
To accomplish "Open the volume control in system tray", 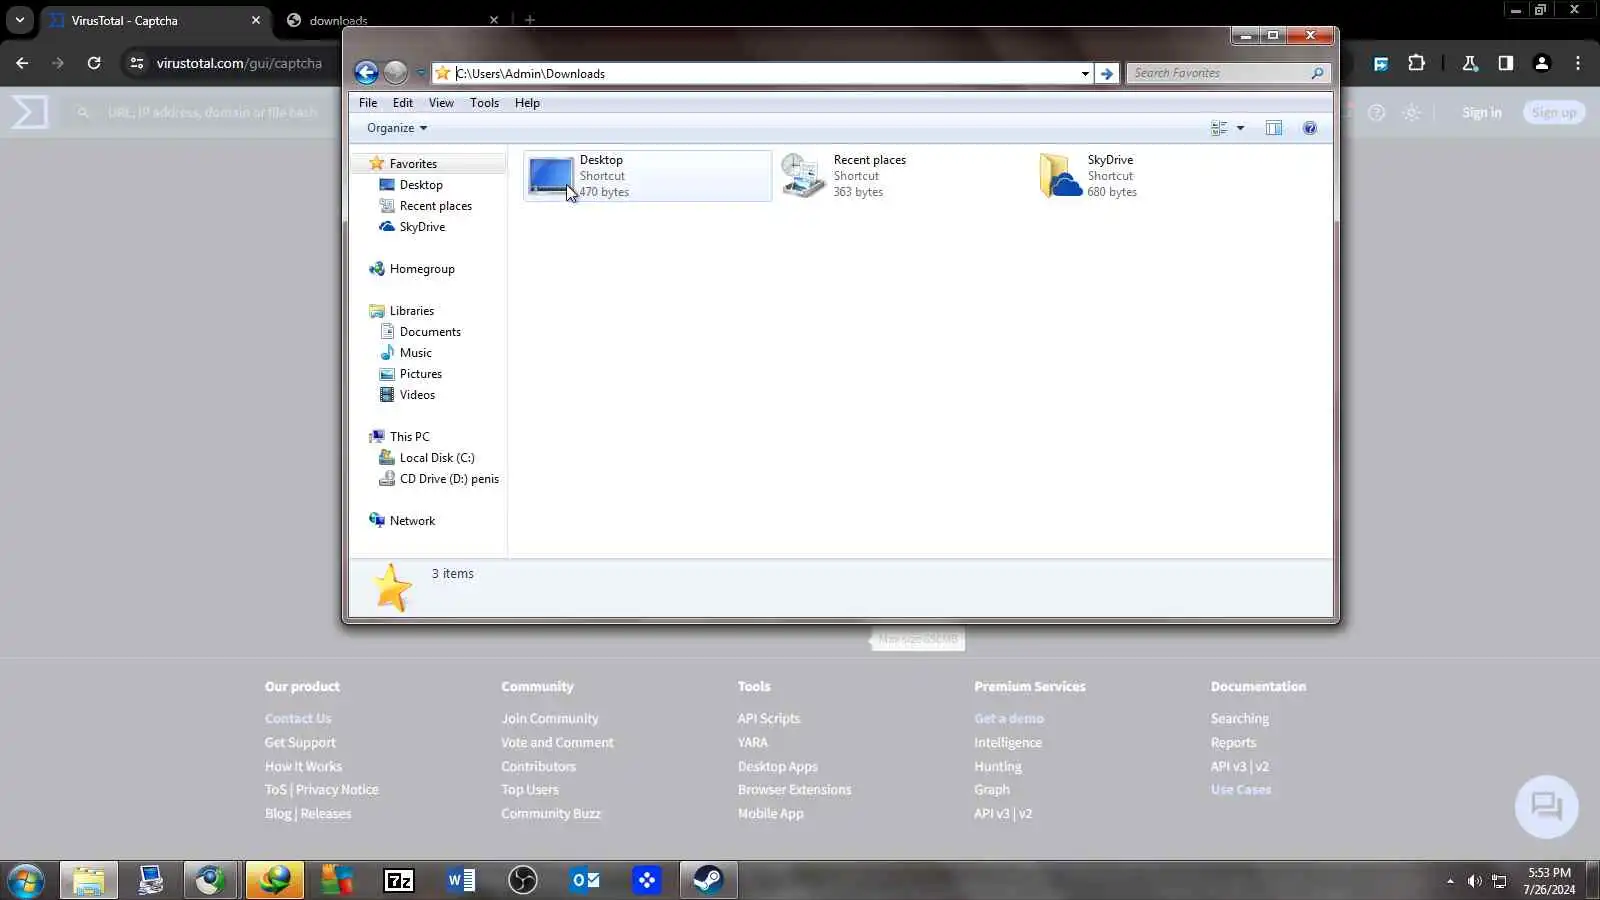I will (1474, 881).
